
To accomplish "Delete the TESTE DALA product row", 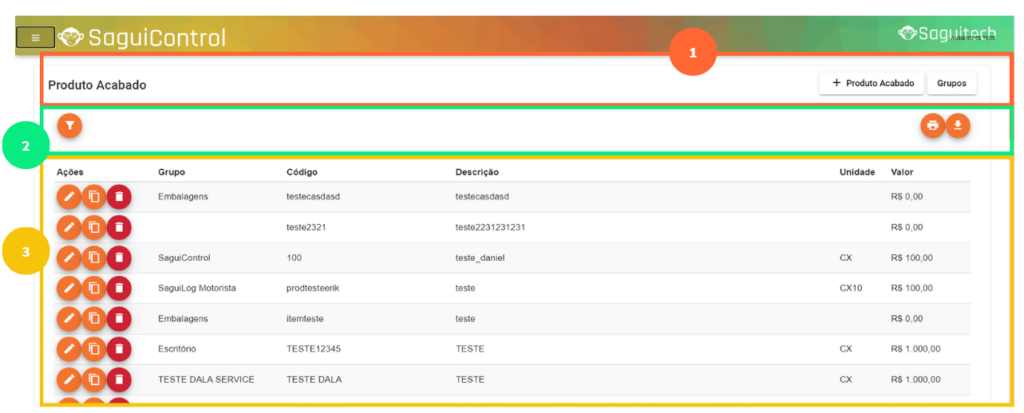I will pos(119,380).
